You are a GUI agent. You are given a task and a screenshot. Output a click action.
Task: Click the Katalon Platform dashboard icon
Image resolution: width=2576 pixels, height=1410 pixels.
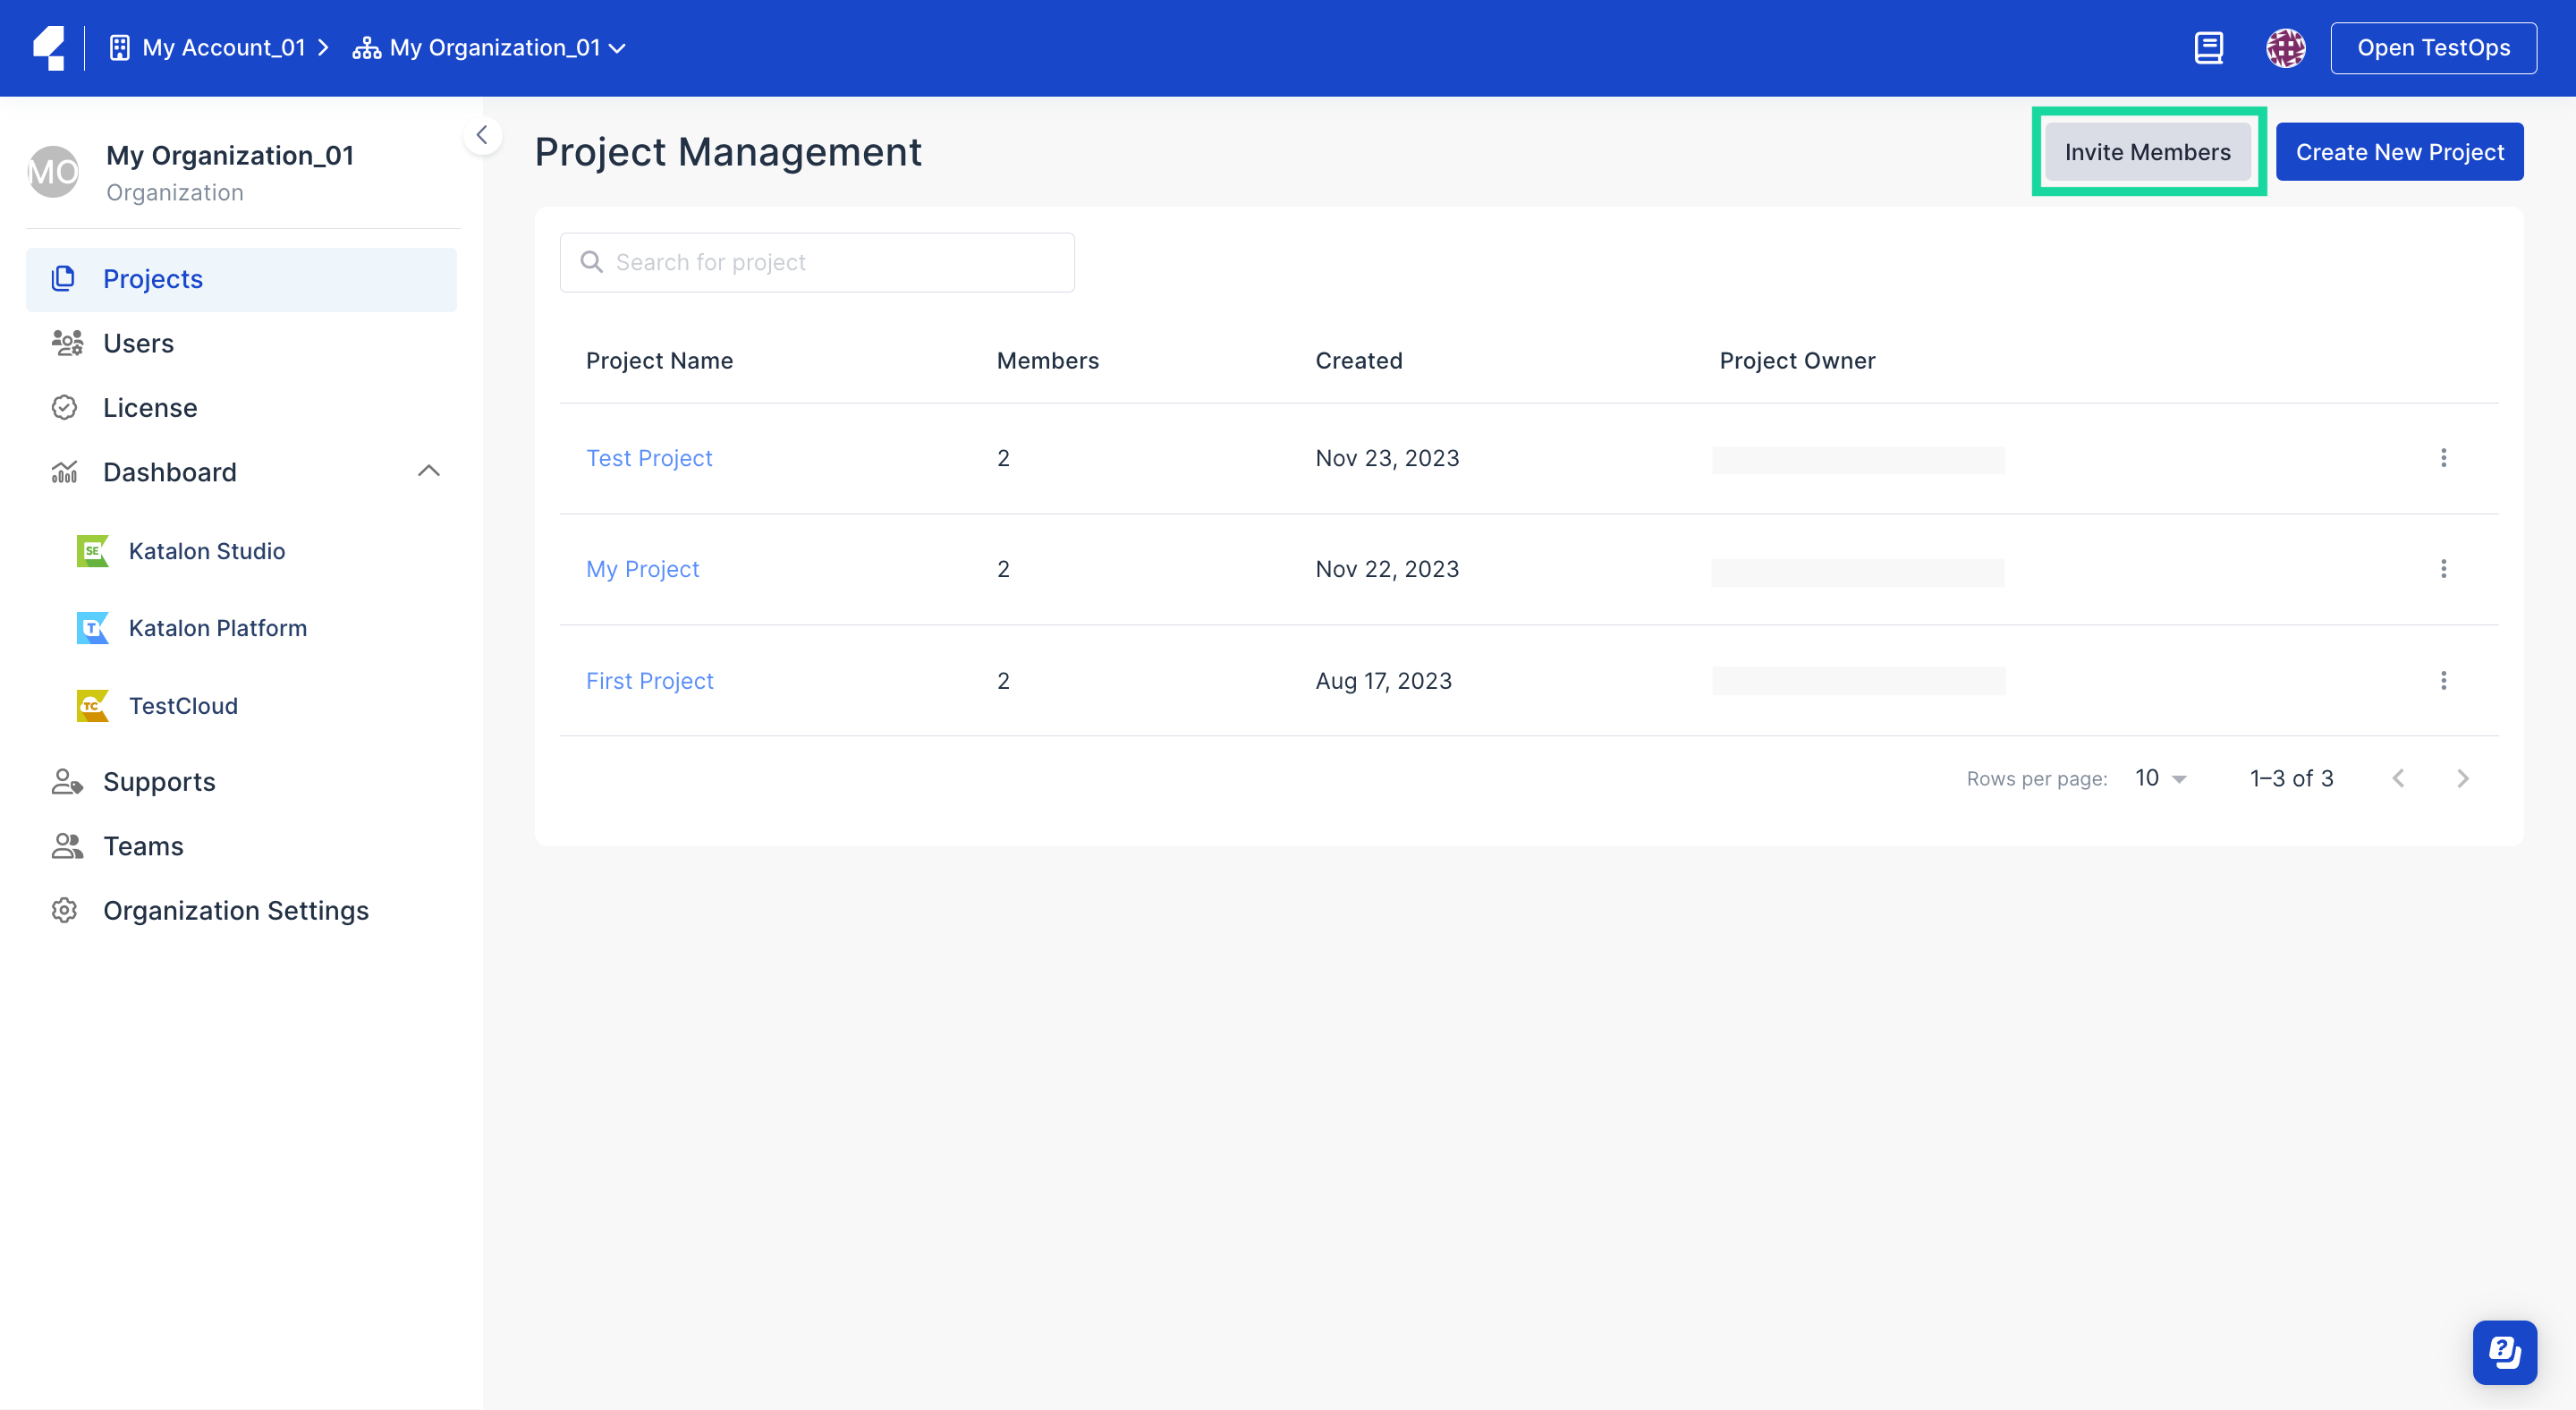pos(94,625)
